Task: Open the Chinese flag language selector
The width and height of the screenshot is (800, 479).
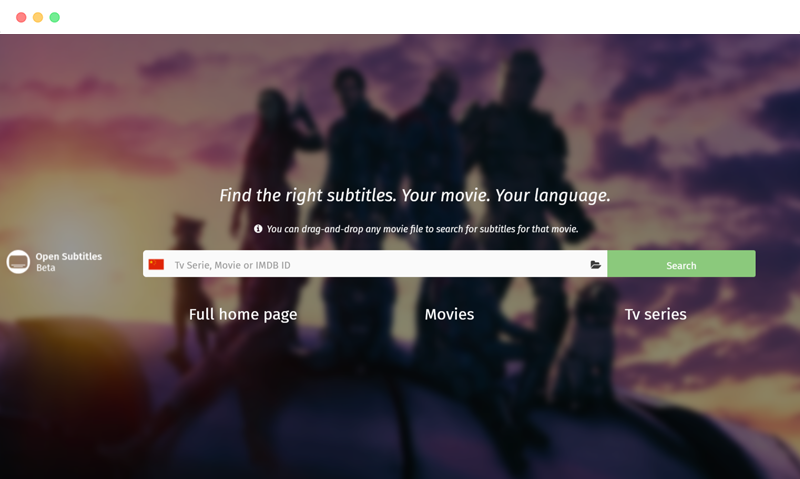Action: click(156, 264)
